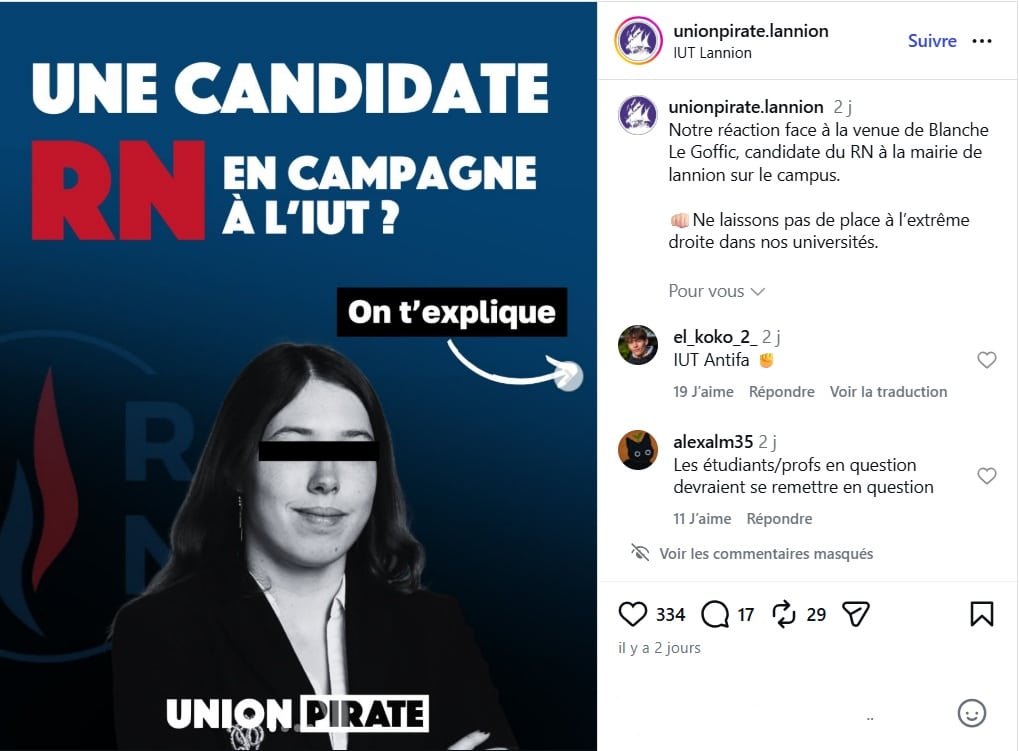Open unionpirate.lannion profile from header
This screenshot has width=1019, height=751.
click(751, 31)
